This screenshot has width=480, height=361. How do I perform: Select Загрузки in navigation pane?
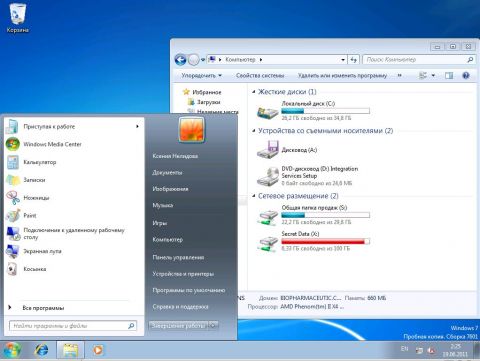pos(208,102)
